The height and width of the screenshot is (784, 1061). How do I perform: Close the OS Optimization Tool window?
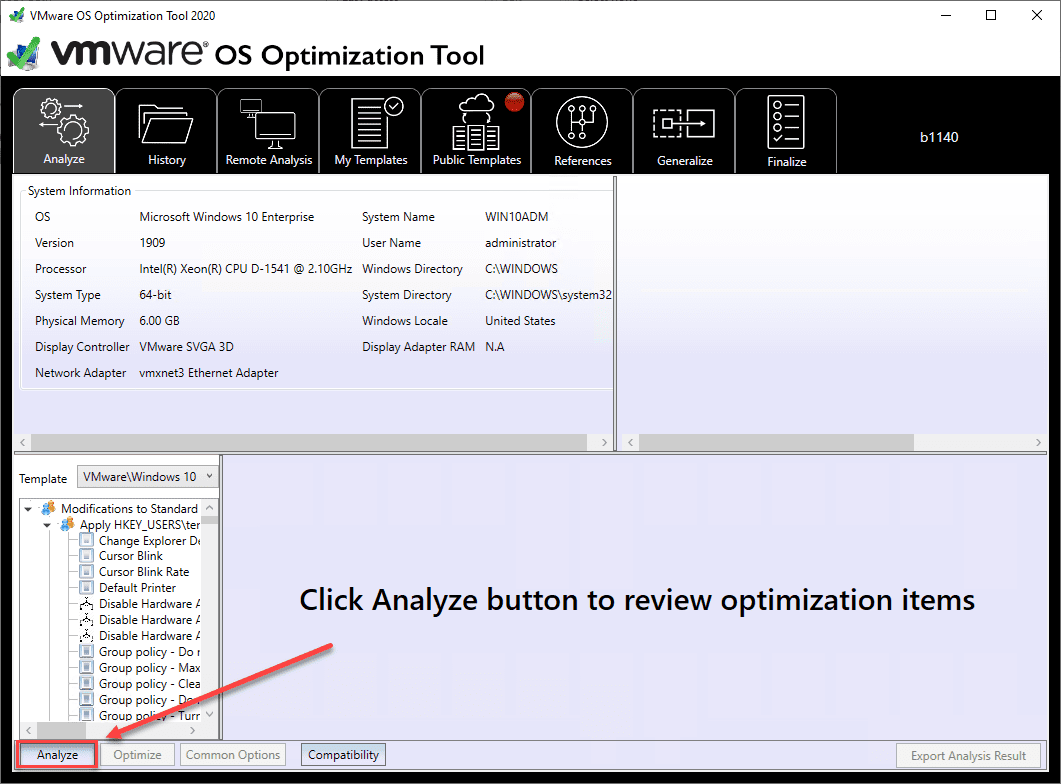1036,15
